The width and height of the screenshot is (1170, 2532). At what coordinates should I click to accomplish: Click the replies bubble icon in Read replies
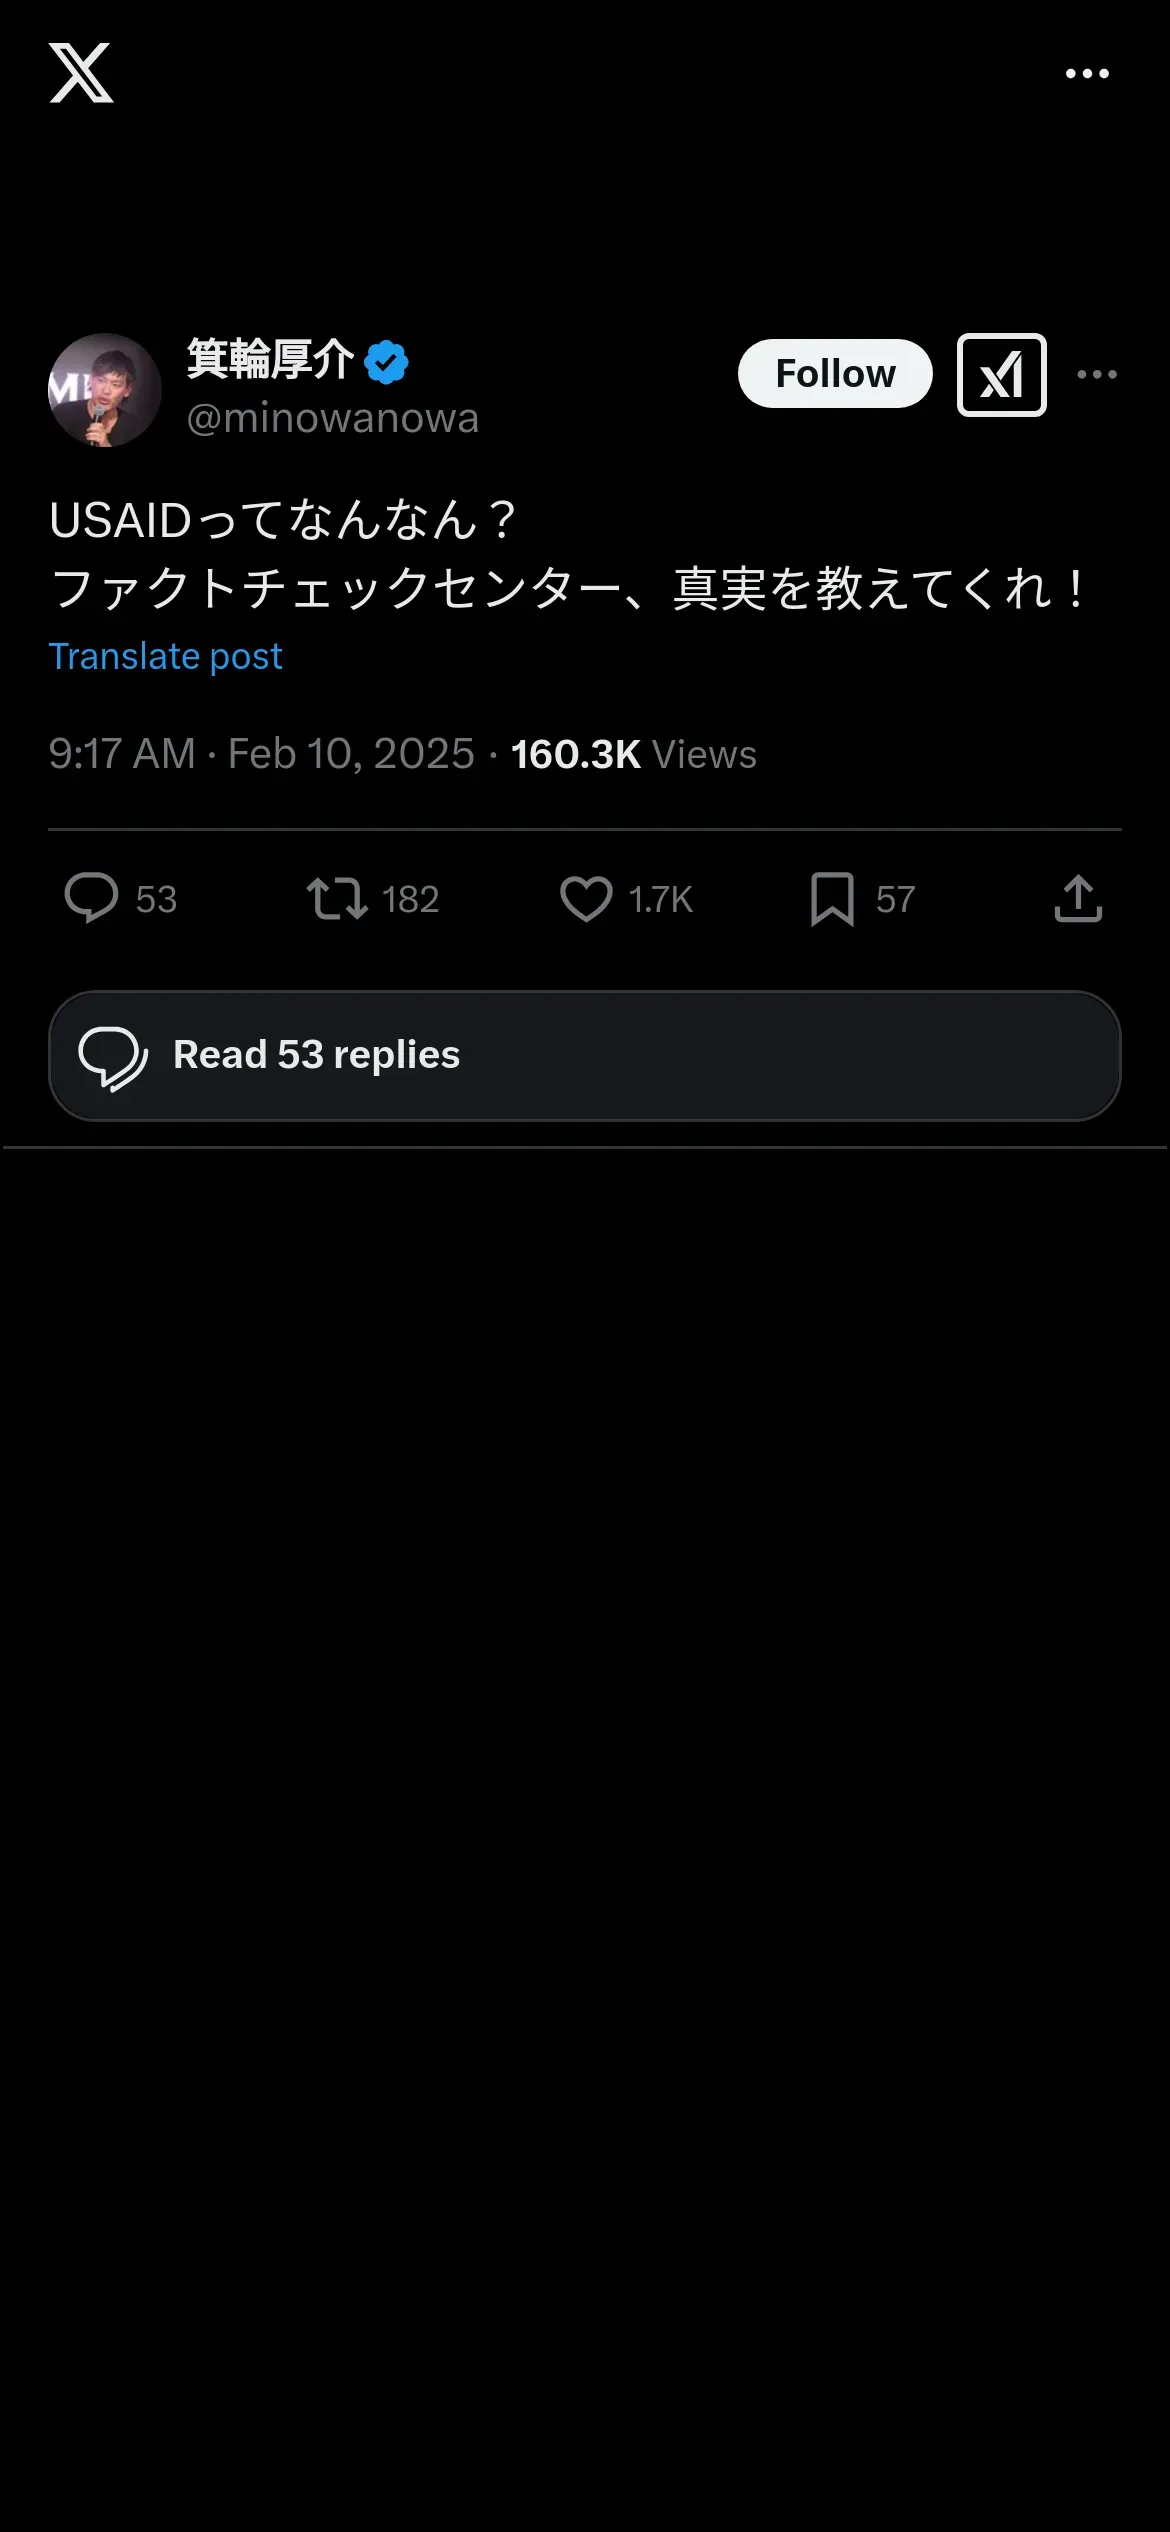coord(113,1057)
